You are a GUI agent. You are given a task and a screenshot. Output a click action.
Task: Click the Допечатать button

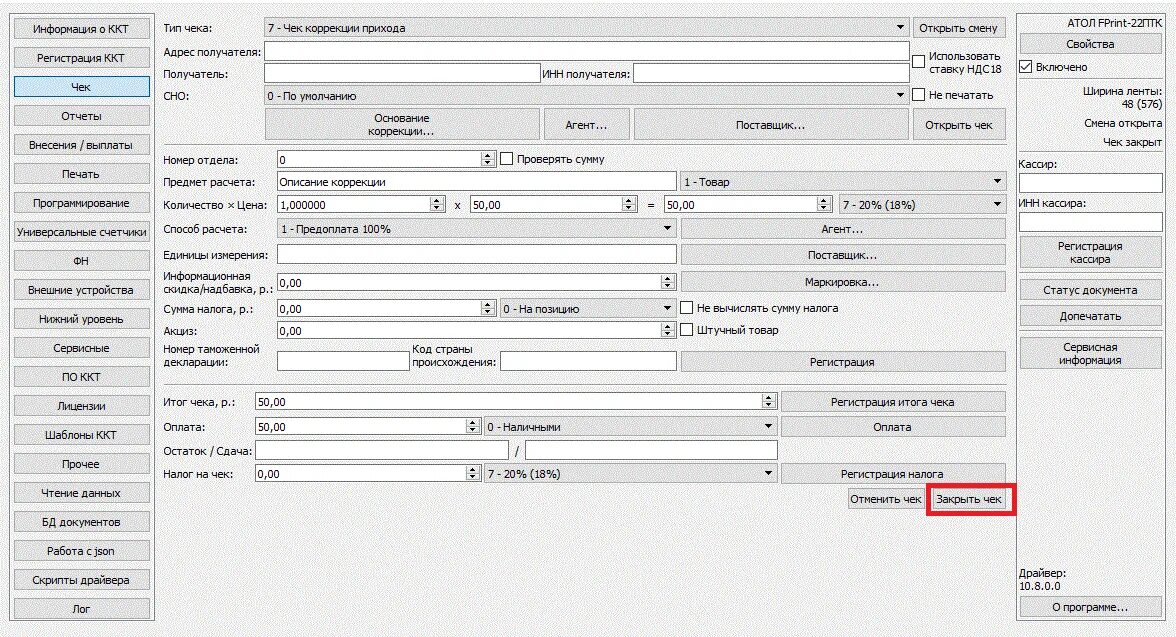pos(1090,316)
